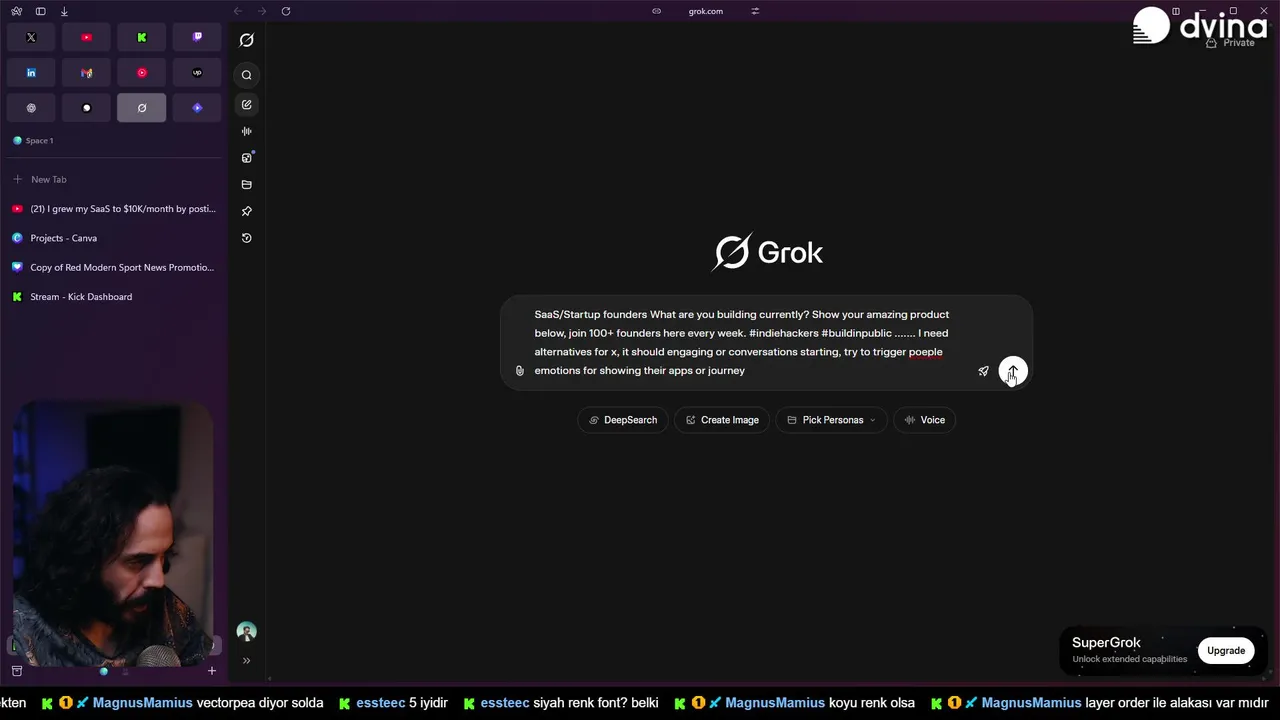Image resolution: width=1280 pixels, height=720 pixels.
Task: Open the Gmail pinned tab tile
Action: coord(86,73)
